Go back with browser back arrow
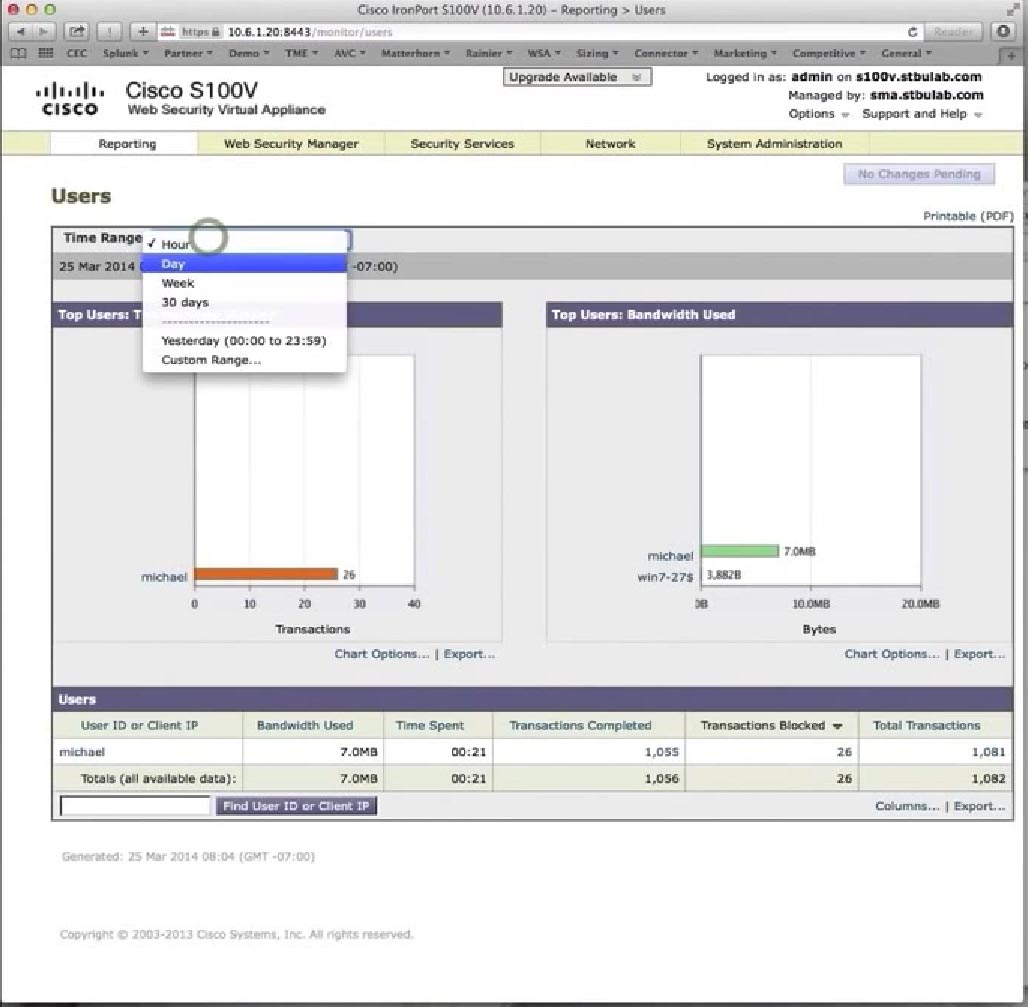1028x1007 pixels. pyautogui.click(x=20, y=31)
